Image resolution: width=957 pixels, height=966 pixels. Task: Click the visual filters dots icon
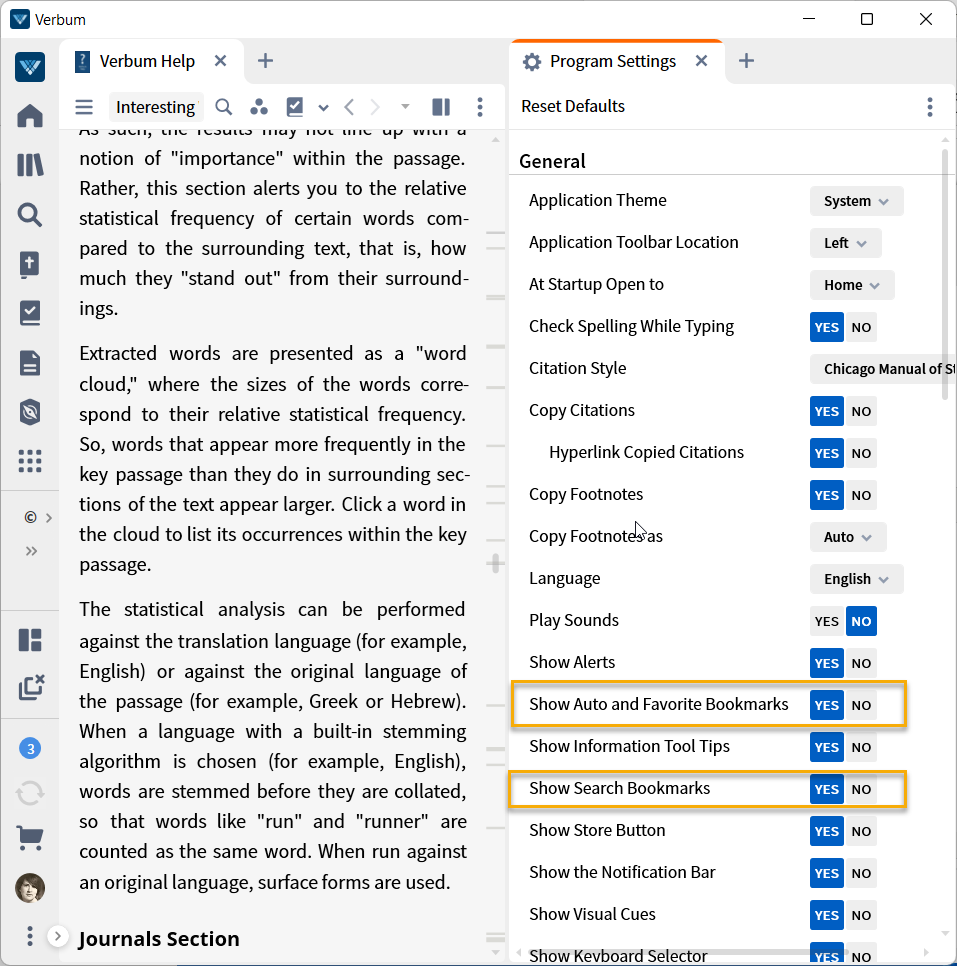click(259, 107)
